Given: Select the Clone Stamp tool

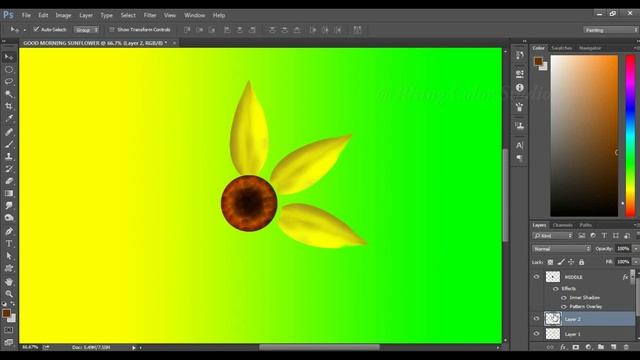Looking at the screenshot, I should click(x=9, y=156).
